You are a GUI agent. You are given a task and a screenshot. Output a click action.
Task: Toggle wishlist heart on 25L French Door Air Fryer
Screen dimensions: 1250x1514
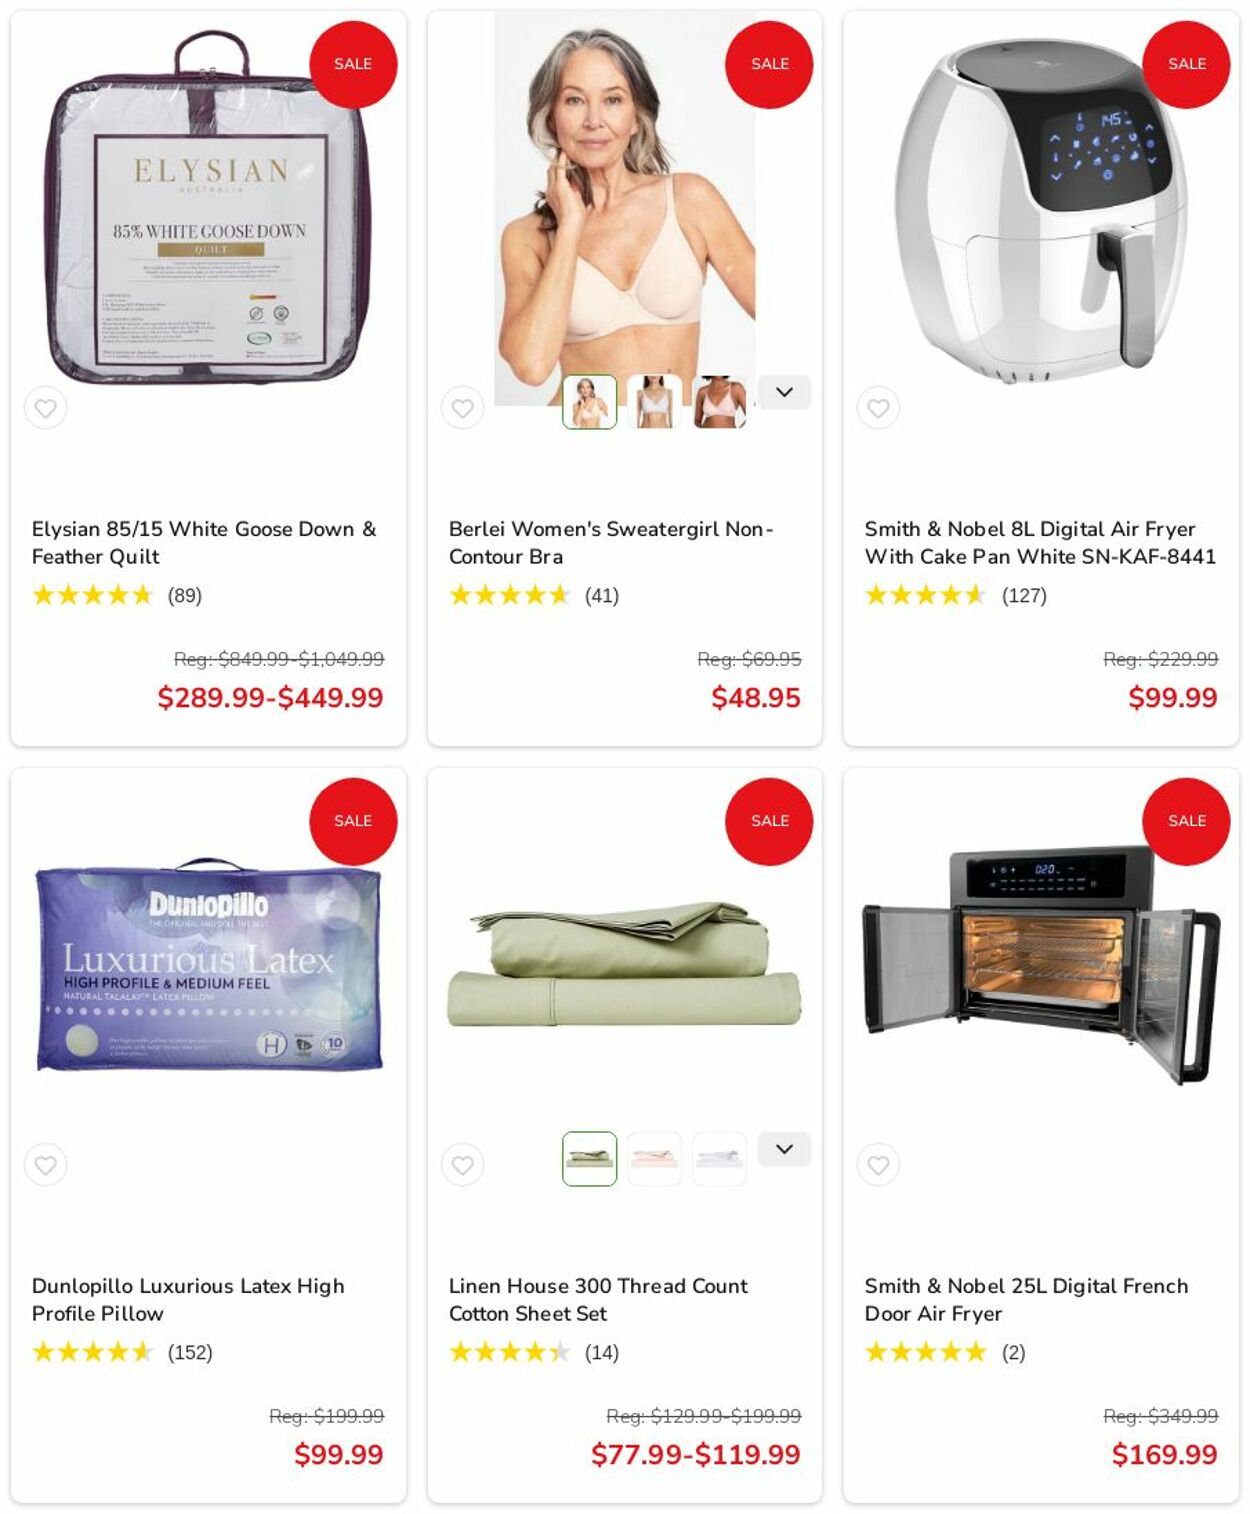coord(879,1165)
